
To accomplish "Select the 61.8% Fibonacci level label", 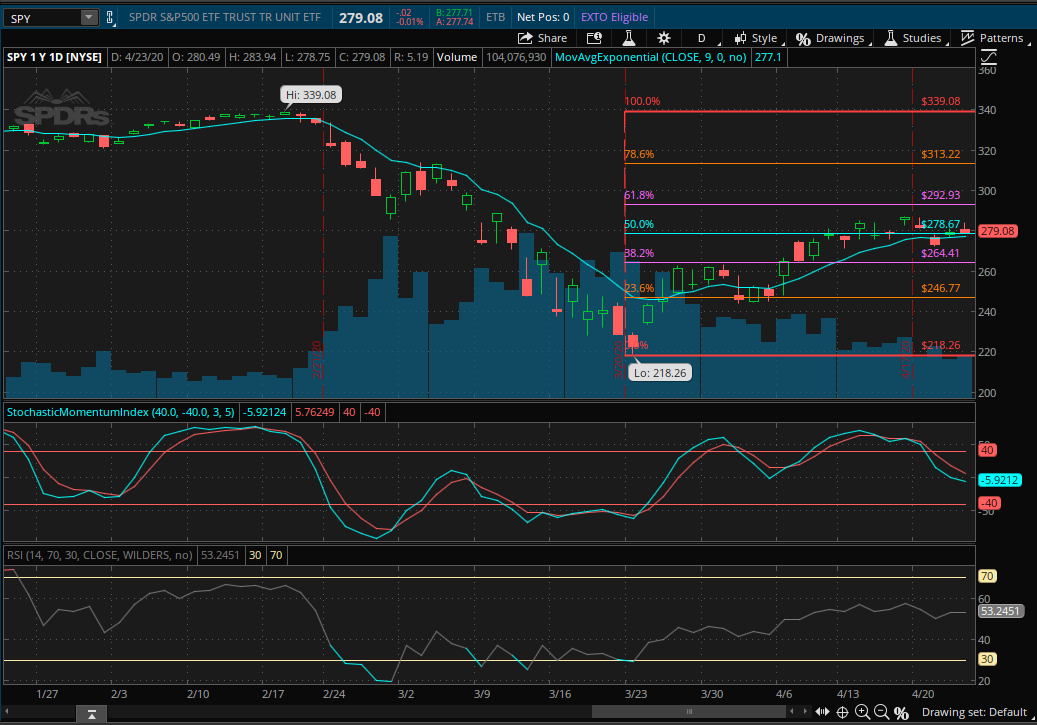I will tap(640, 195).
